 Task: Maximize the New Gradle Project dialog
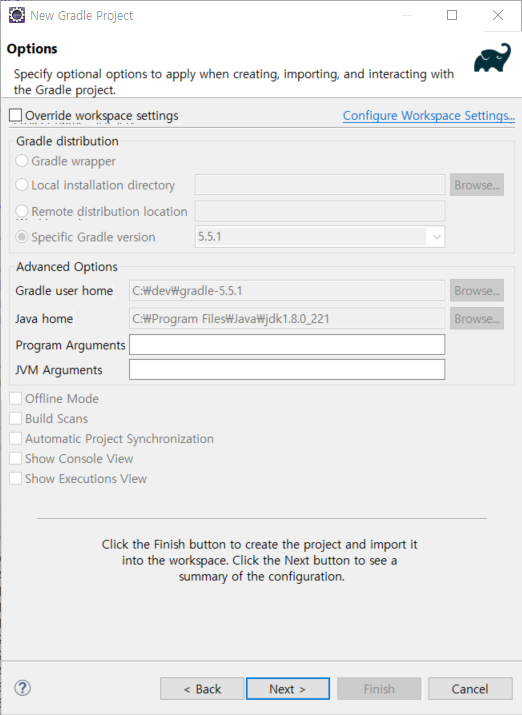[x=452, y=15]
